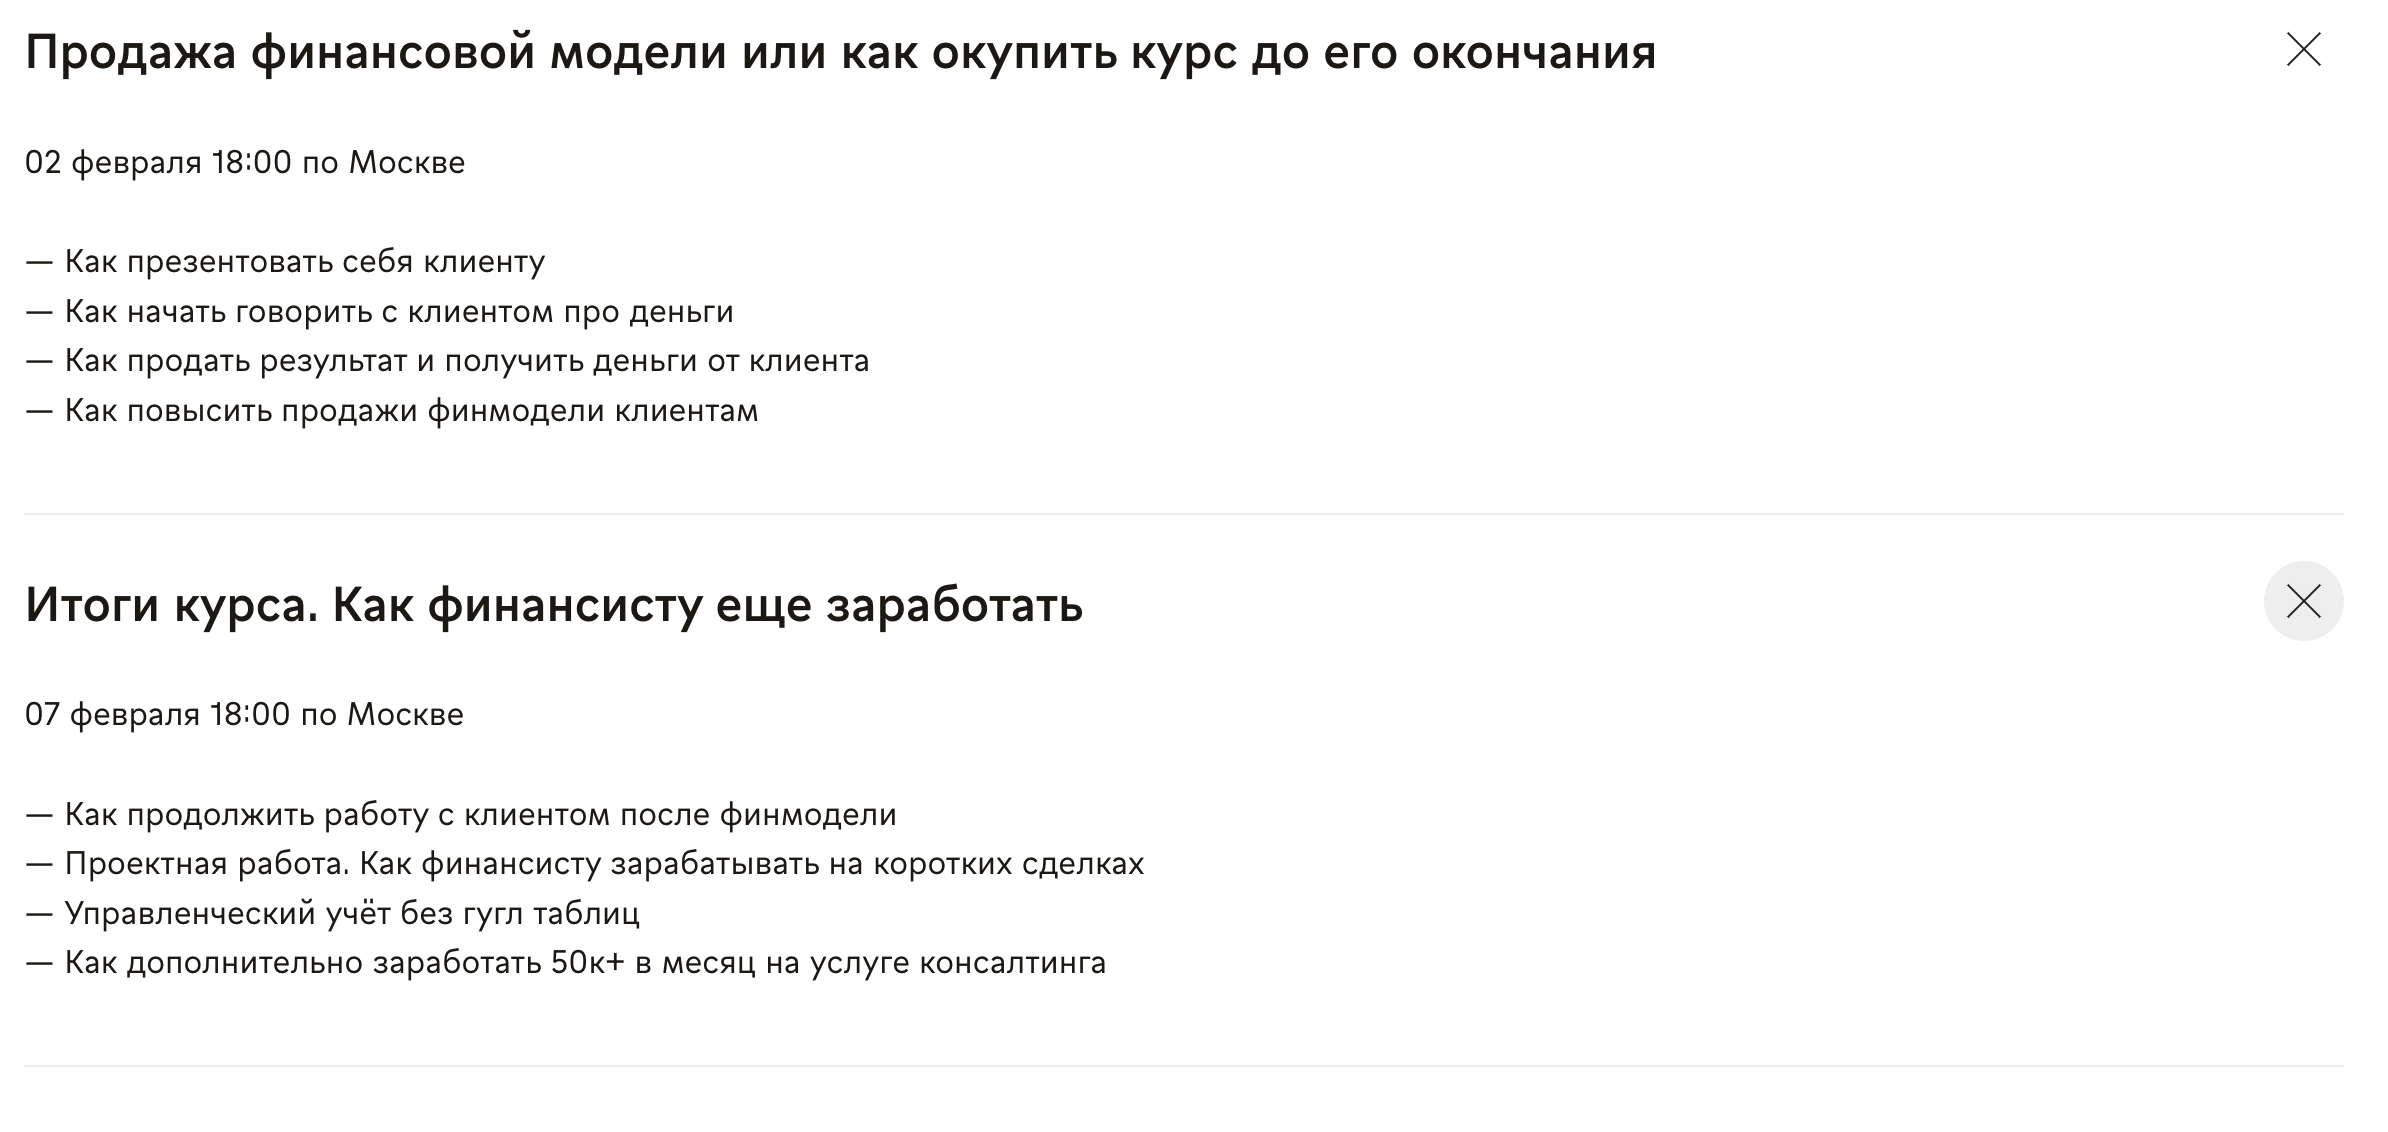Select "Управленческий учёт без гугл таблиц" line

coord(351,913)
